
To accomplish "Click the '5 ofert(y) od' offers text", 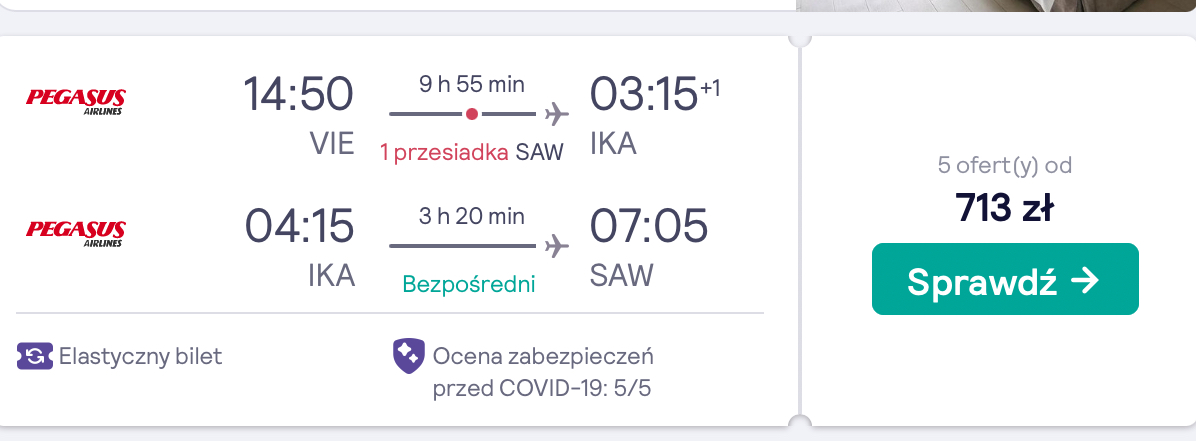I will pos(1005,165).
